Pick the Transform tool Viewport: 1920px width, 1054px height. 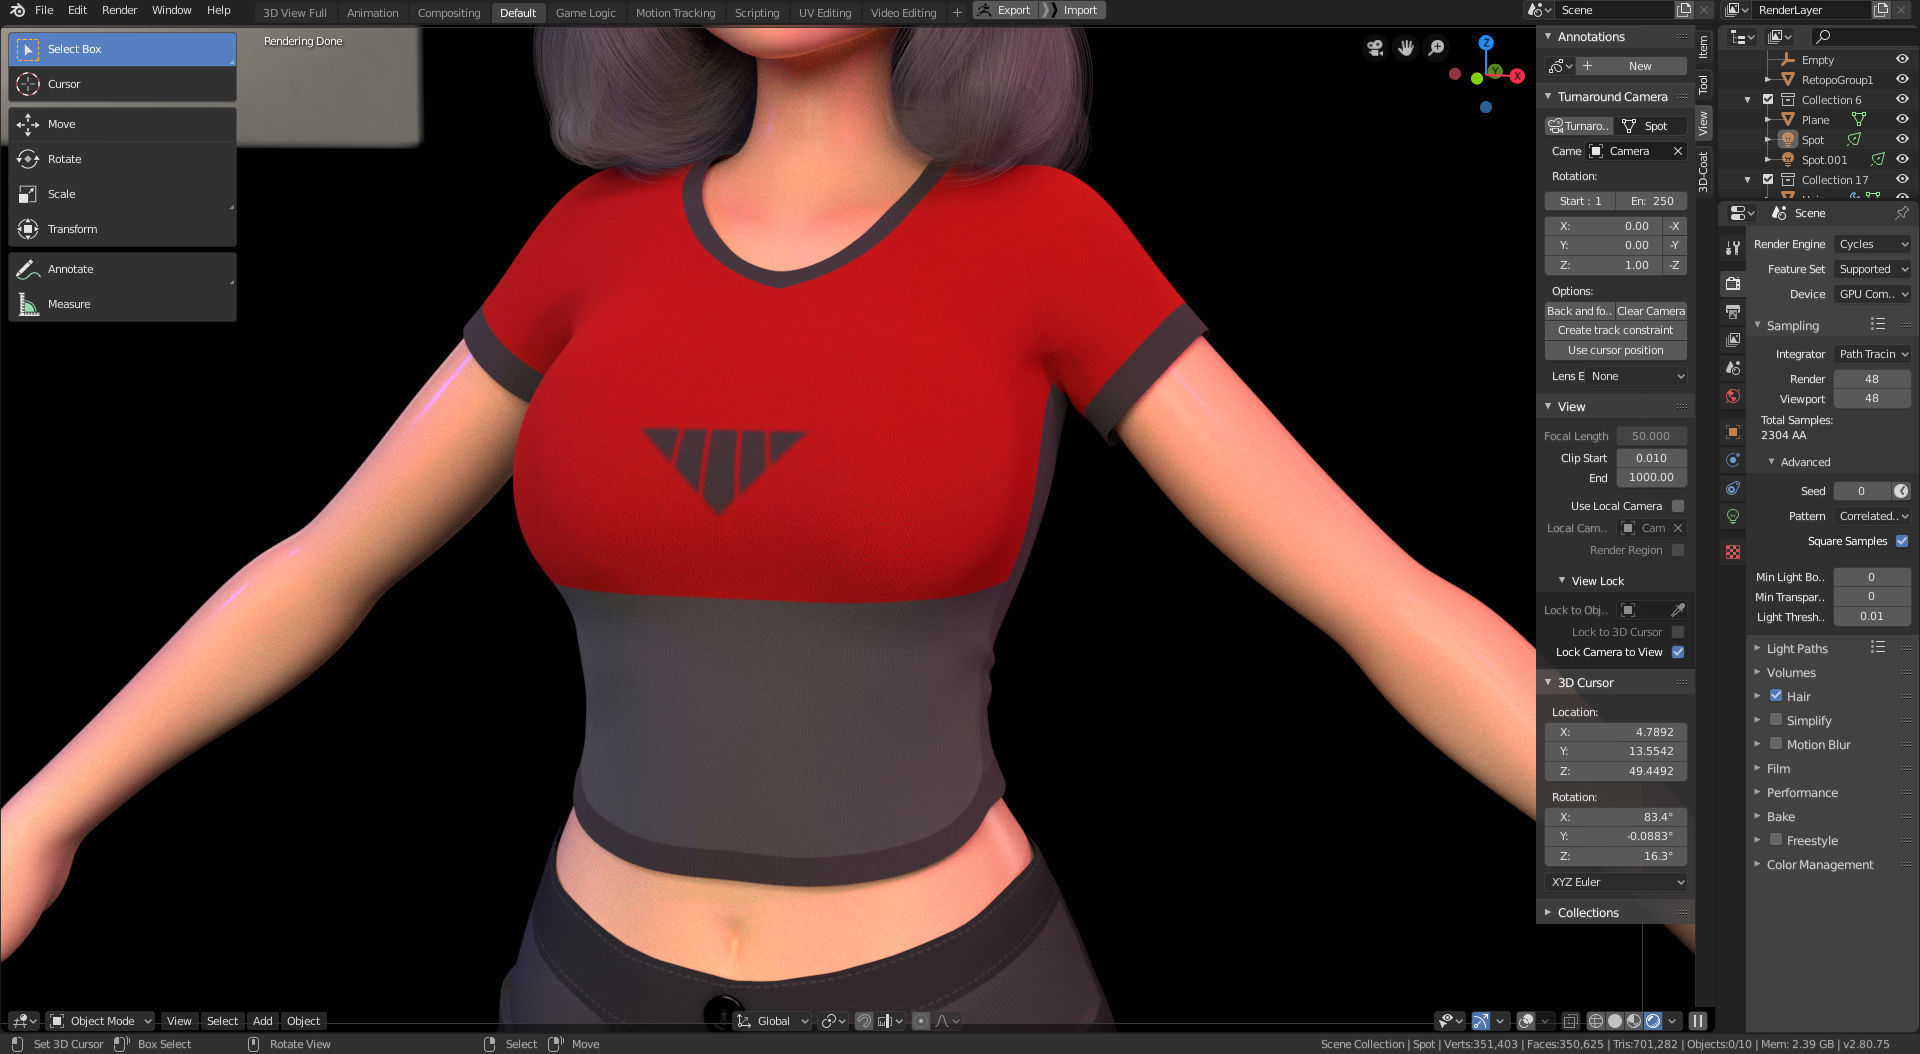coord(122,229)
